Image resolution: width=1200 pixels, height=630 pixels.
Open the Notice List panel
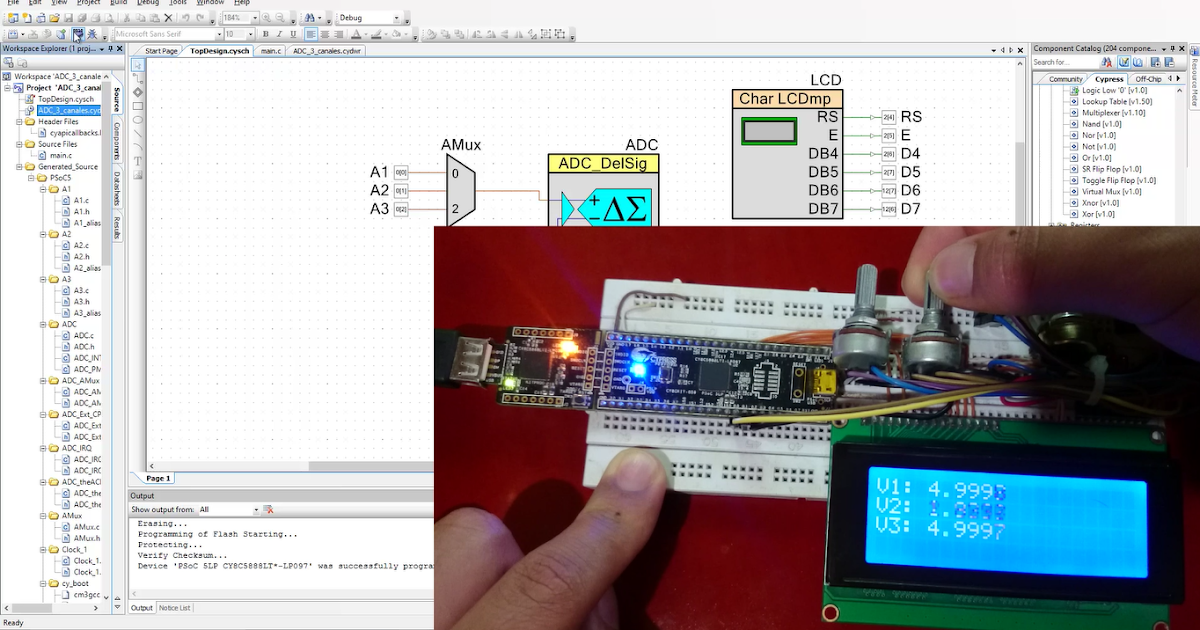pos(173,607)
